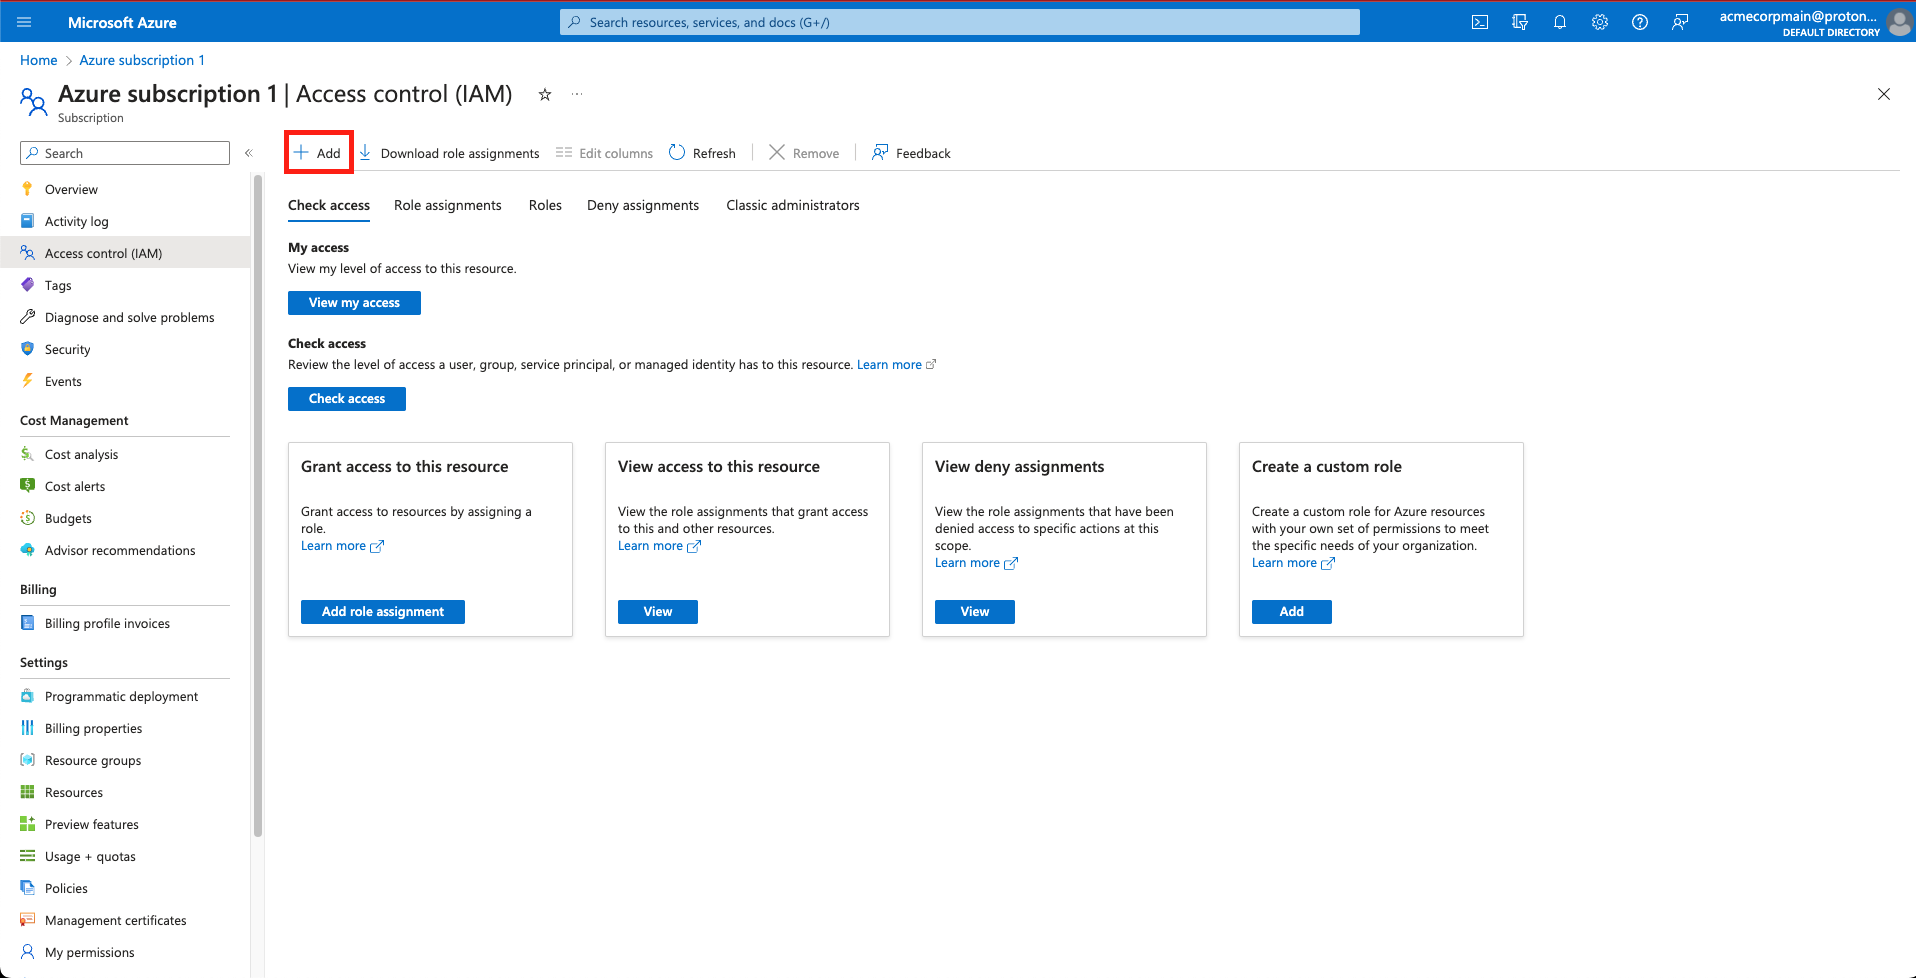Open Learn more in View access card
Screen dimensions: 1916x978
pyautogui.click(x=659, y=546)
